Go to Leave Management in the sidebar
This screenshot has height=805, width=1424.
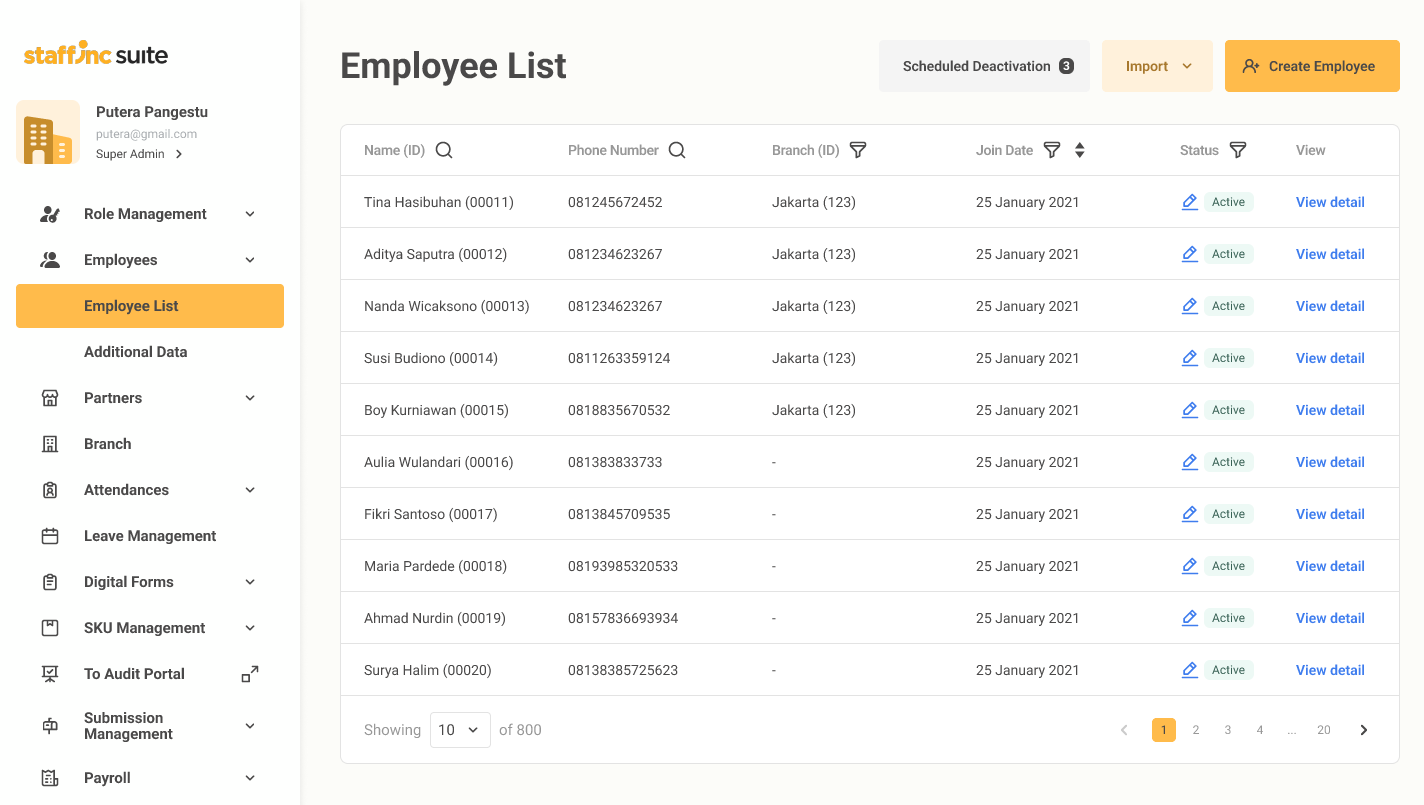coord(150,536)
